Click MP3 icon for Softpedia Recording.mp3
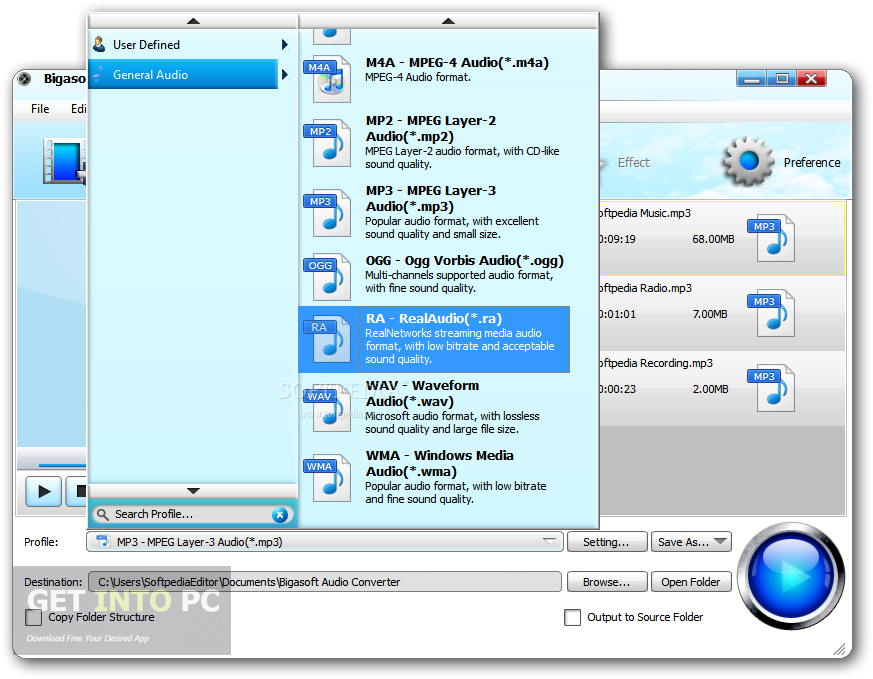 772,388
